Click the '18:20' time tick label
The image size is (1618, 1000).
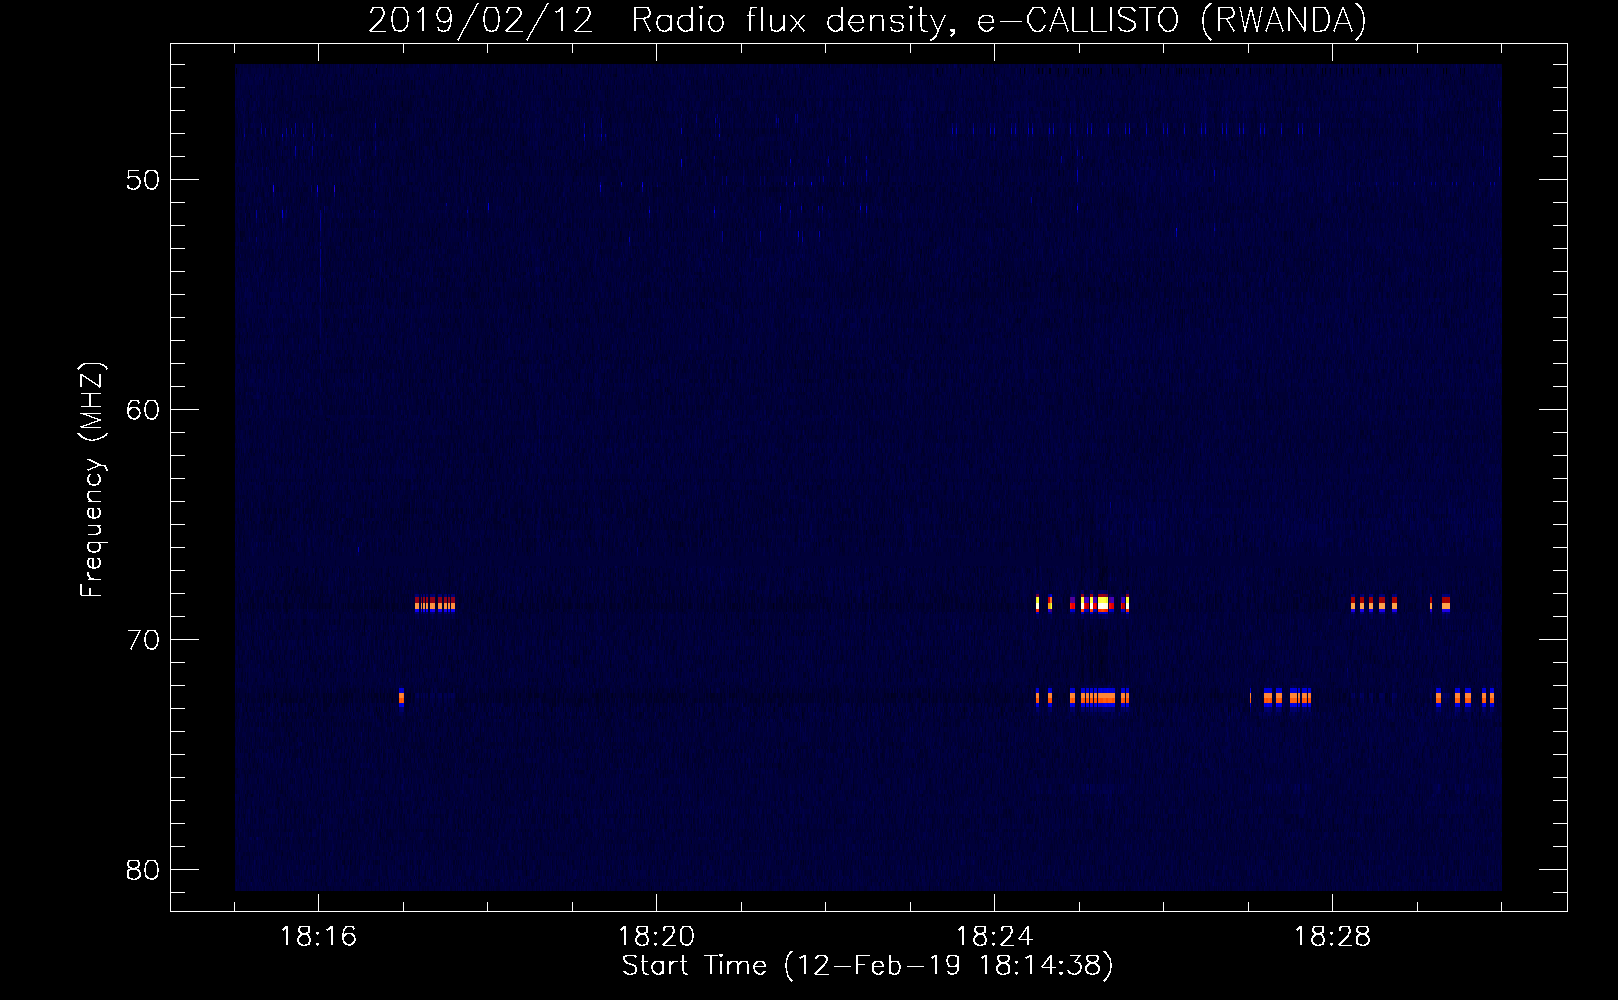(x=656, y=937)
